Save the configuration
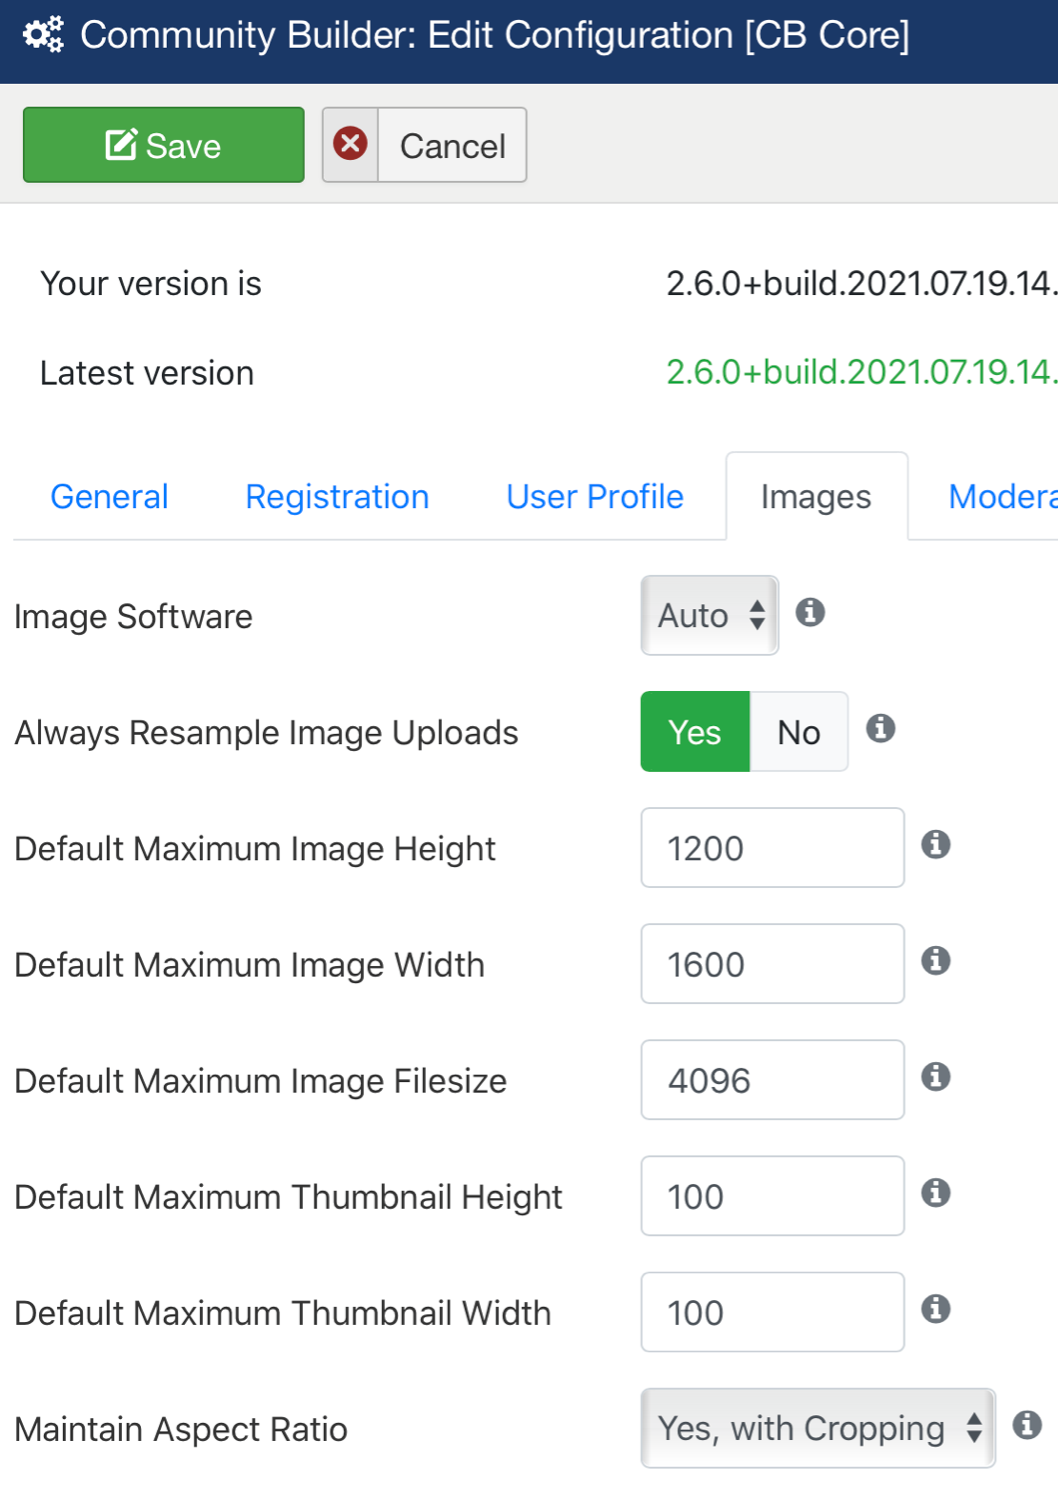 tap(164, 145)
